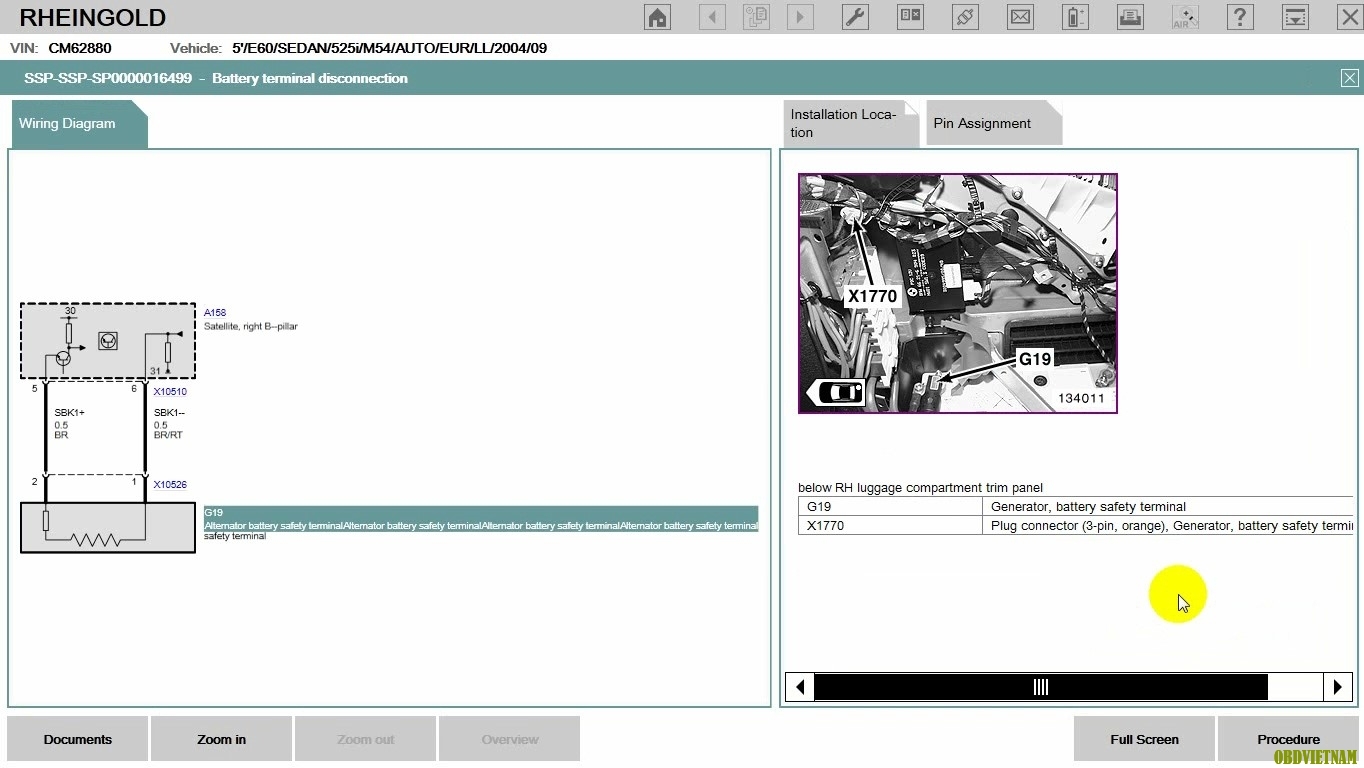Click the Zoom in button
This screenshot has height=768, width=1364.
pyautogui.click(x=222, y=739)
